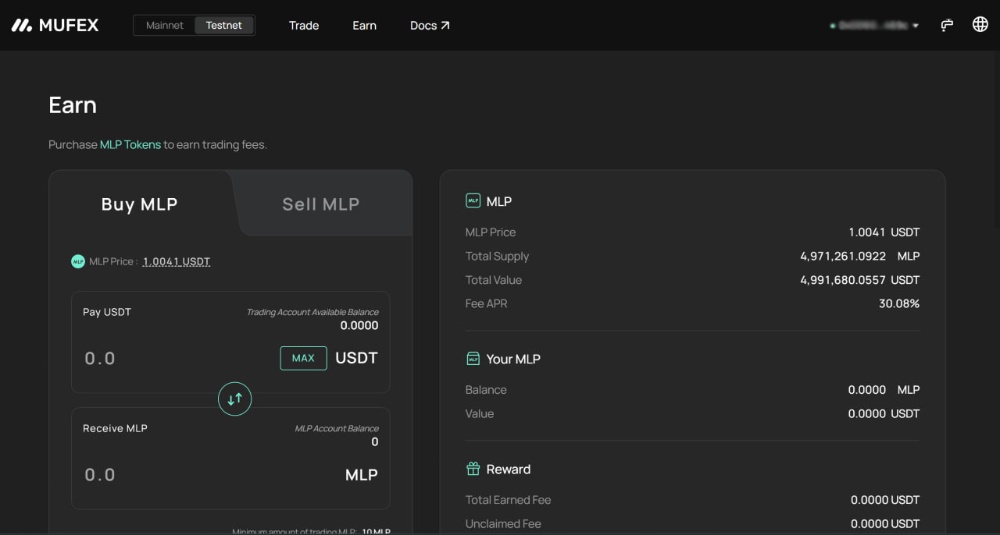Click the Unclaimed Fee label
This screenshot has height=535, width=1000.
click(x=503, y=524)
